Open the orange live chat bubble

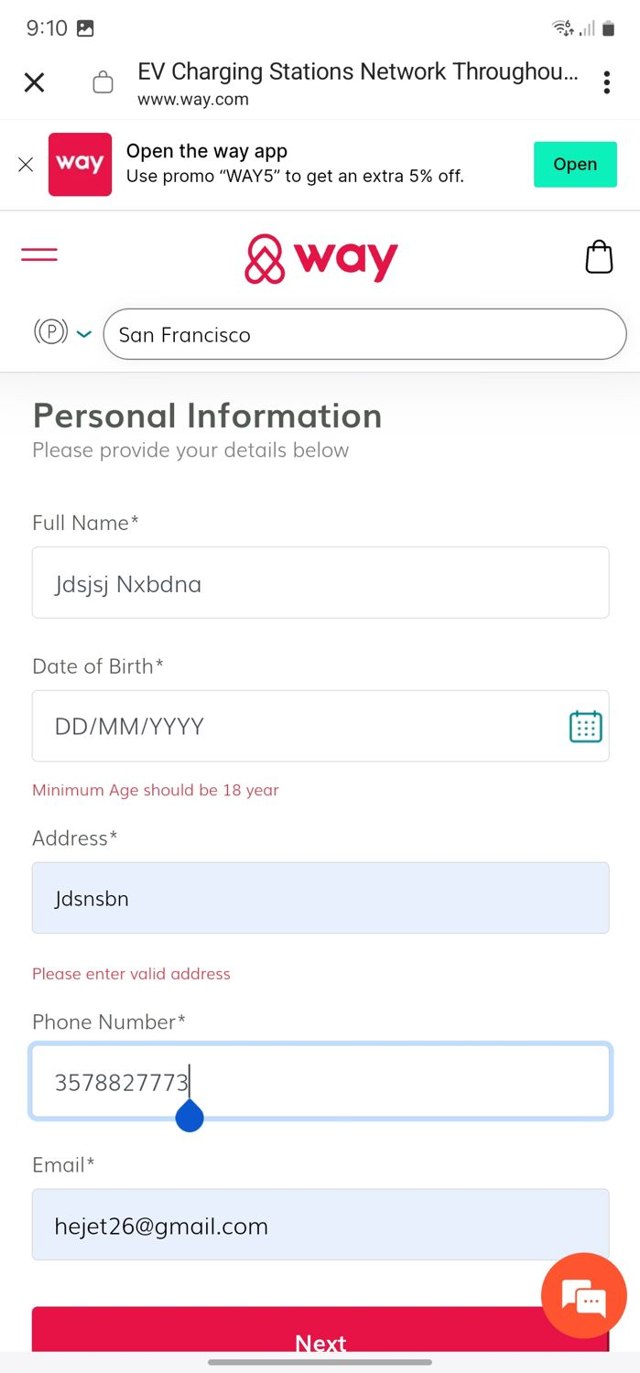tap(583, 1296)
